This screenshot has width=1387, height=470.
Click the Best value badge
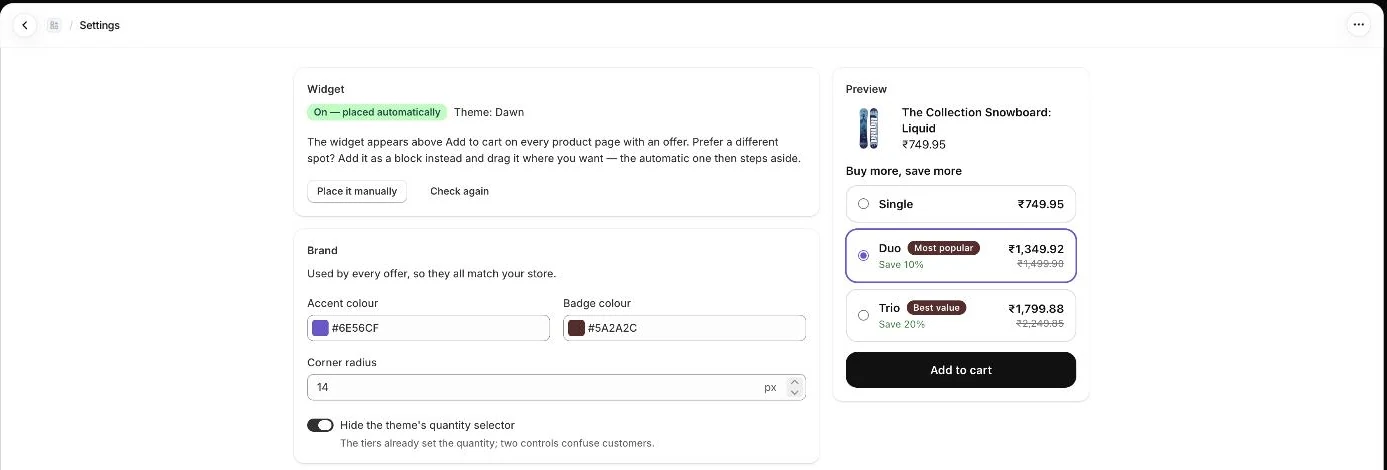(x=936, y=308)
